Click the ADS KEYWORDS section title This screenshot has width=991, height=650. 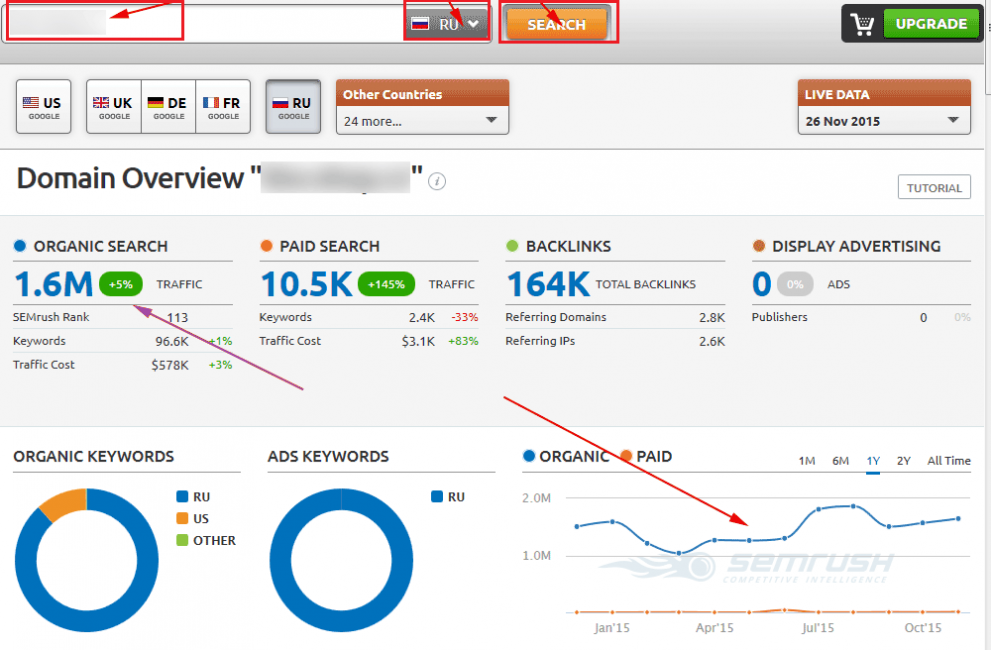[328, 457]
